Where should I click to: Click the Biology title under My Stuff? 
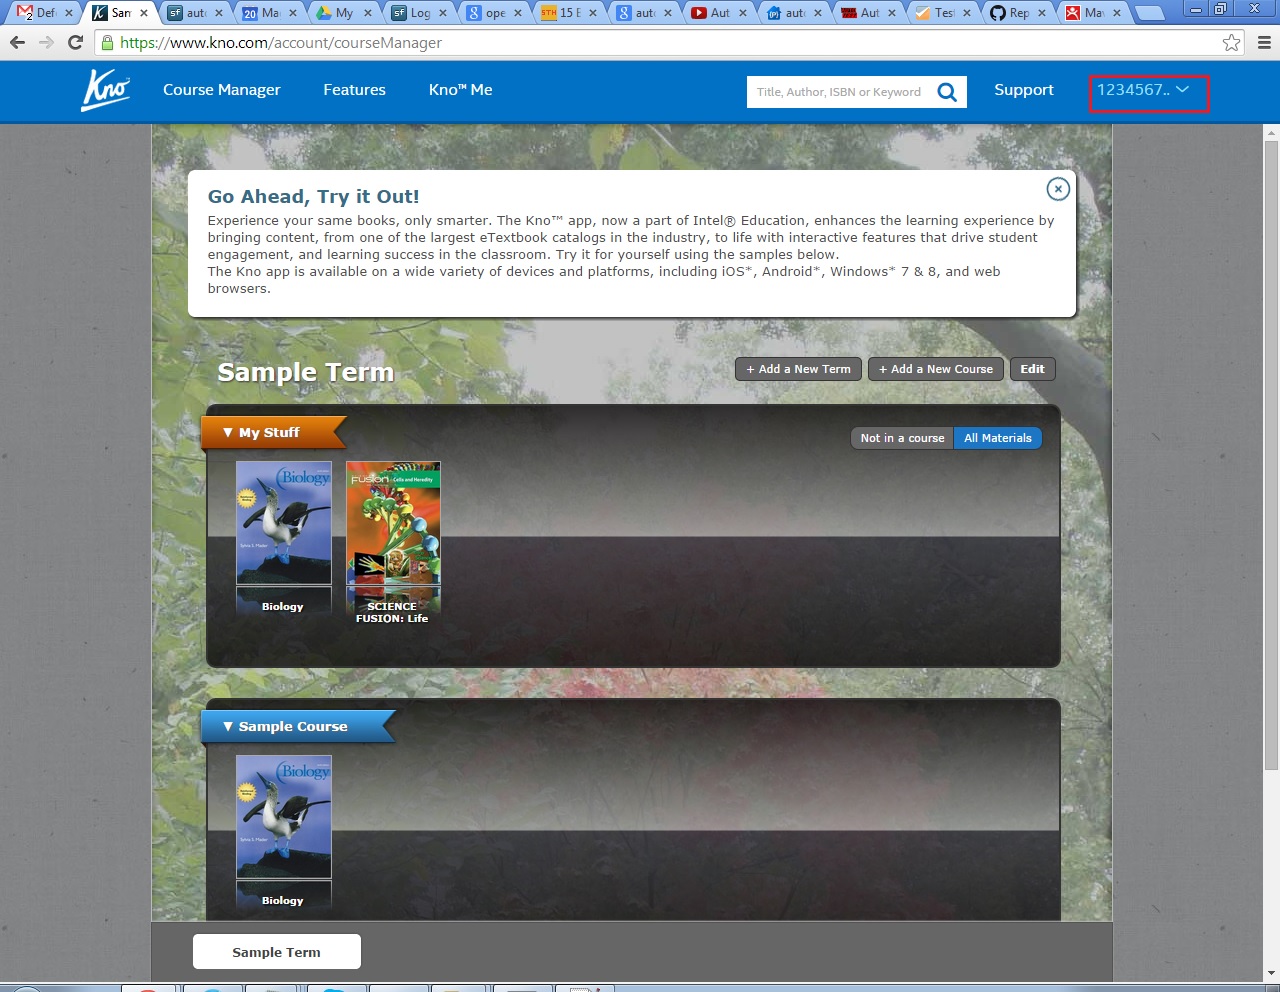tap(283, 607)
